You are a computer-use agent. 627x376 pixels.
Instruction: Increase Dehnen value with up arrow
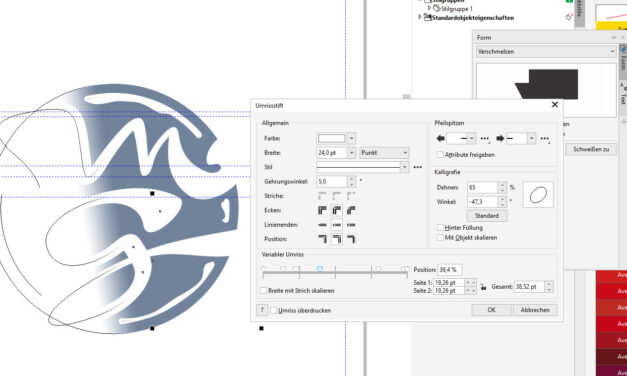[x=502, y=185]
